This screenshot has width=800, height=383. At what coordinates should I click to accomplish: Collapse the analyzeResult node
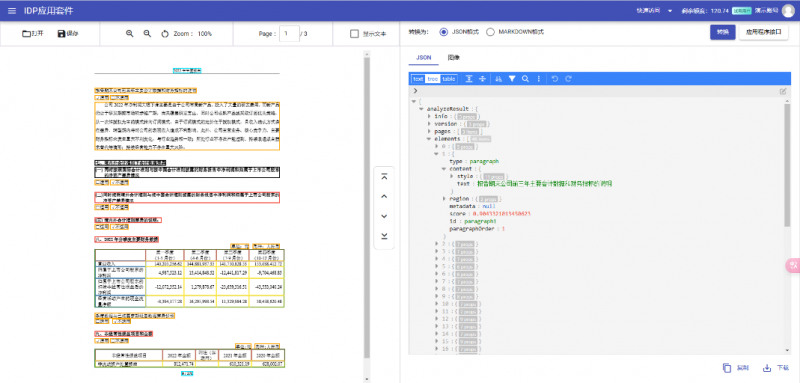tap(421, 109)
